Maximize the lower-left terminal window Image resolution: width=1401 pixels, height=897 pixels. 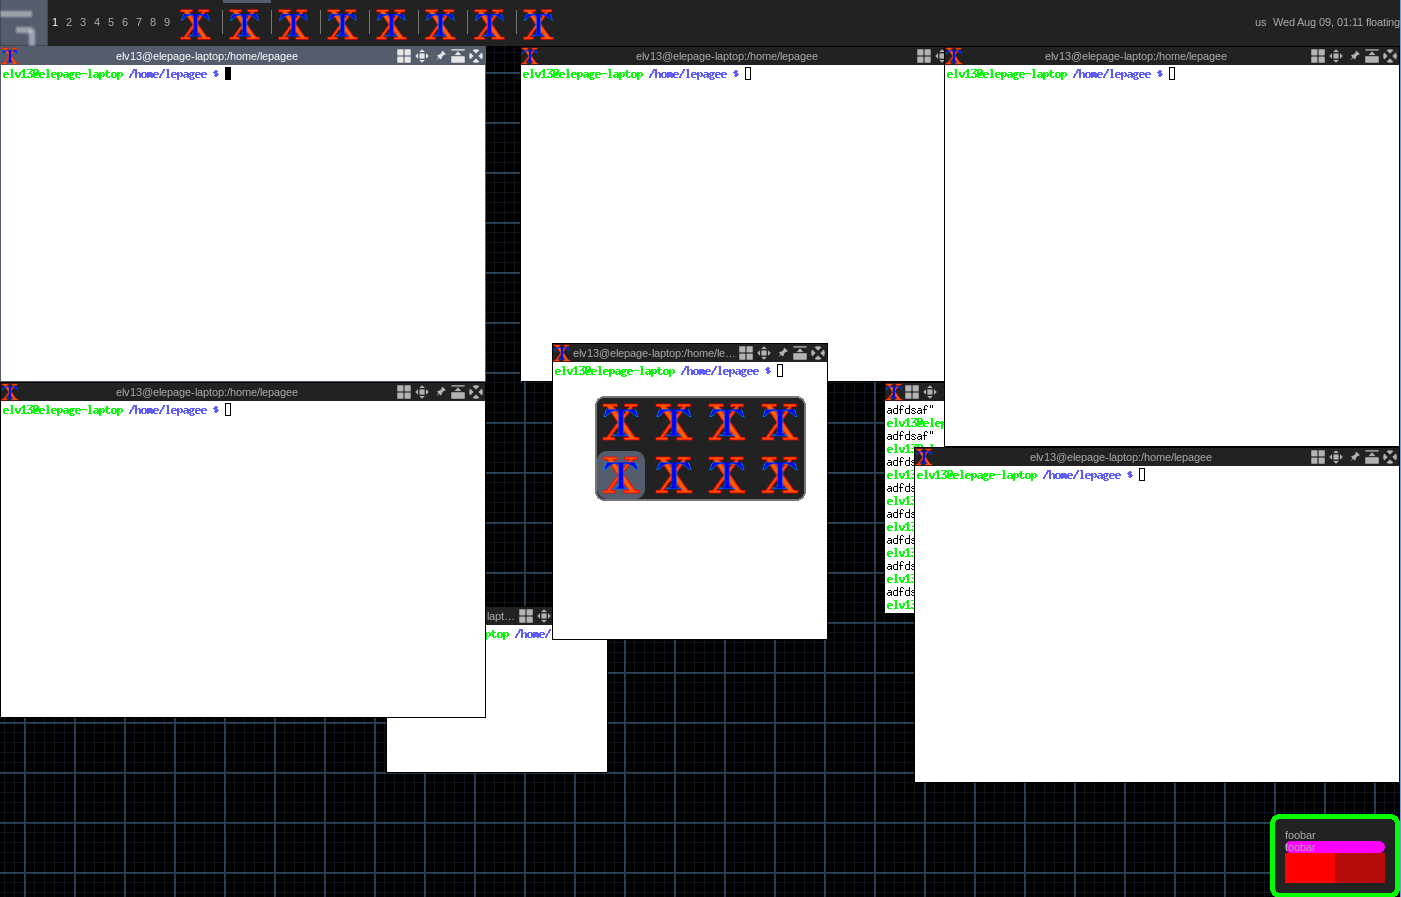coord(422,392)
